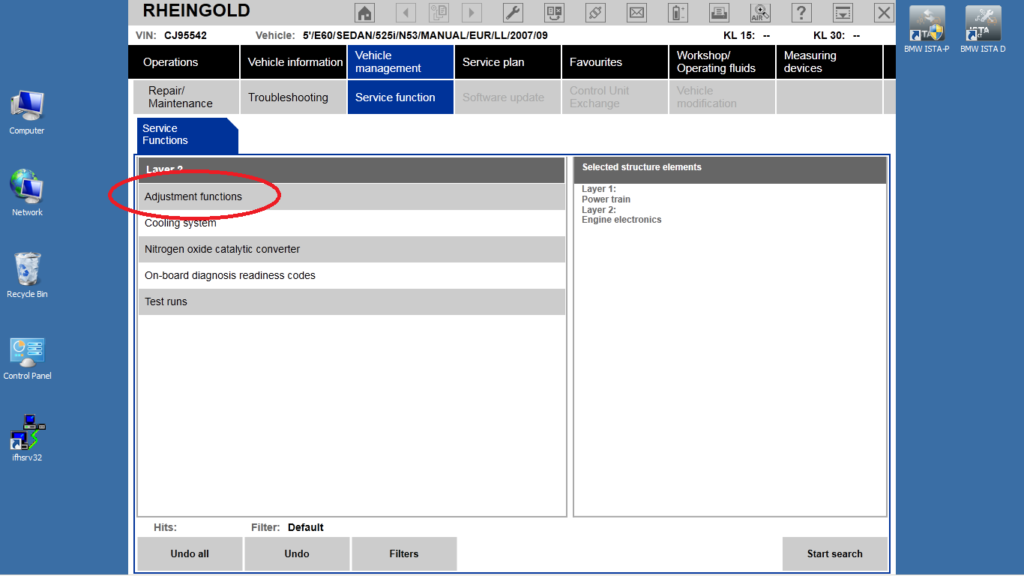Go to the Rheingold home screen icon
This screenshot has height=576, width=1024.
coord(364,12)
